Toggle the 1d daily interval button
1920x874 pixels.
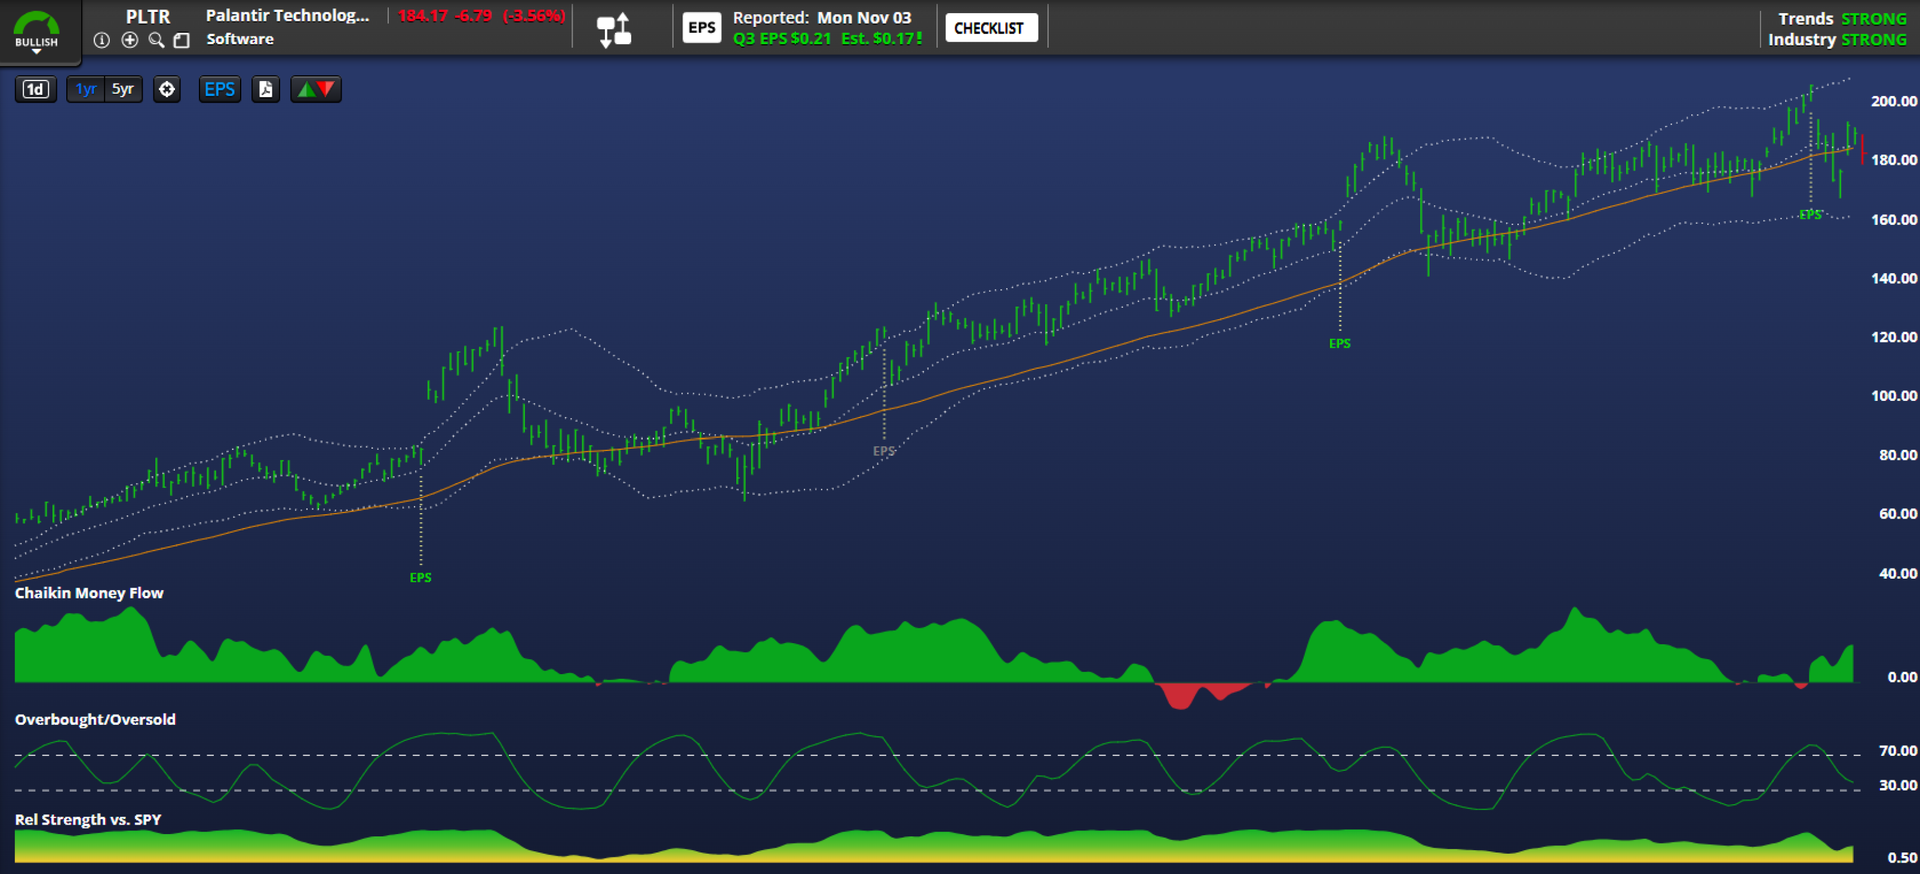pyautogui.click(x=35, y=89)
